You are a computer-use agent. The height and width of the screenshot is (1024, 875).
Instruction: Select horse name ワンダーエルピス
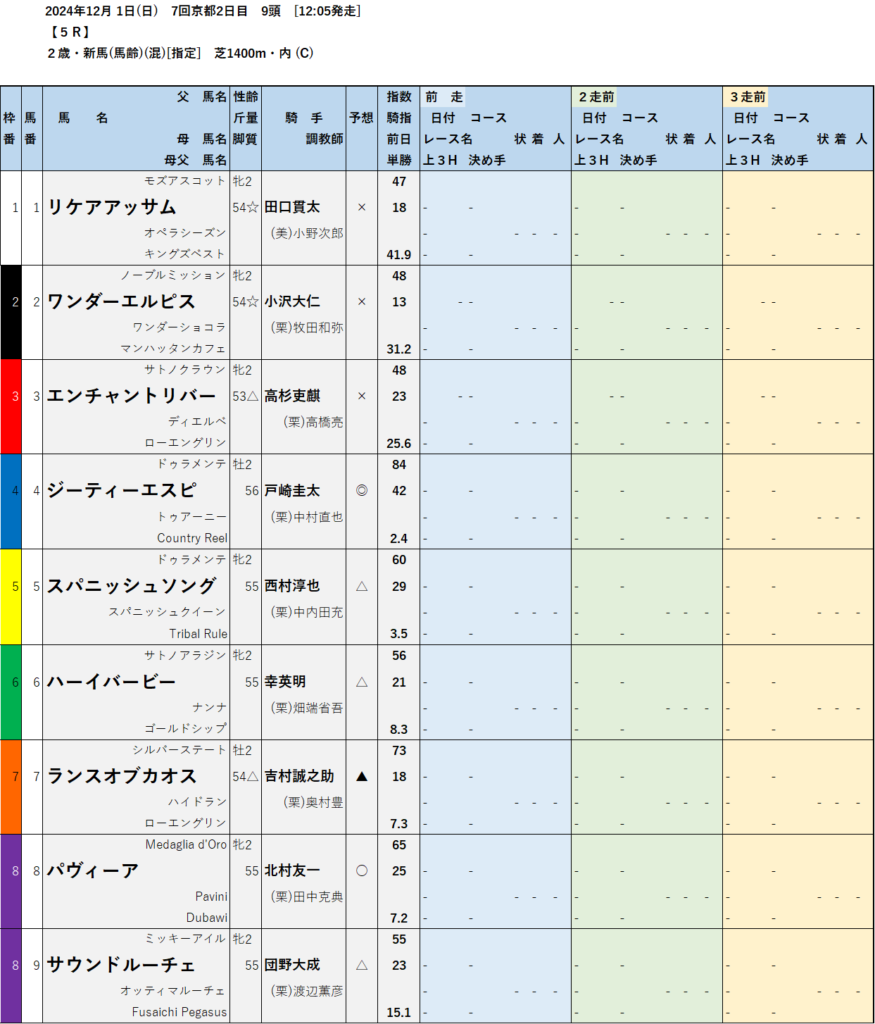(x=121, y=302)
